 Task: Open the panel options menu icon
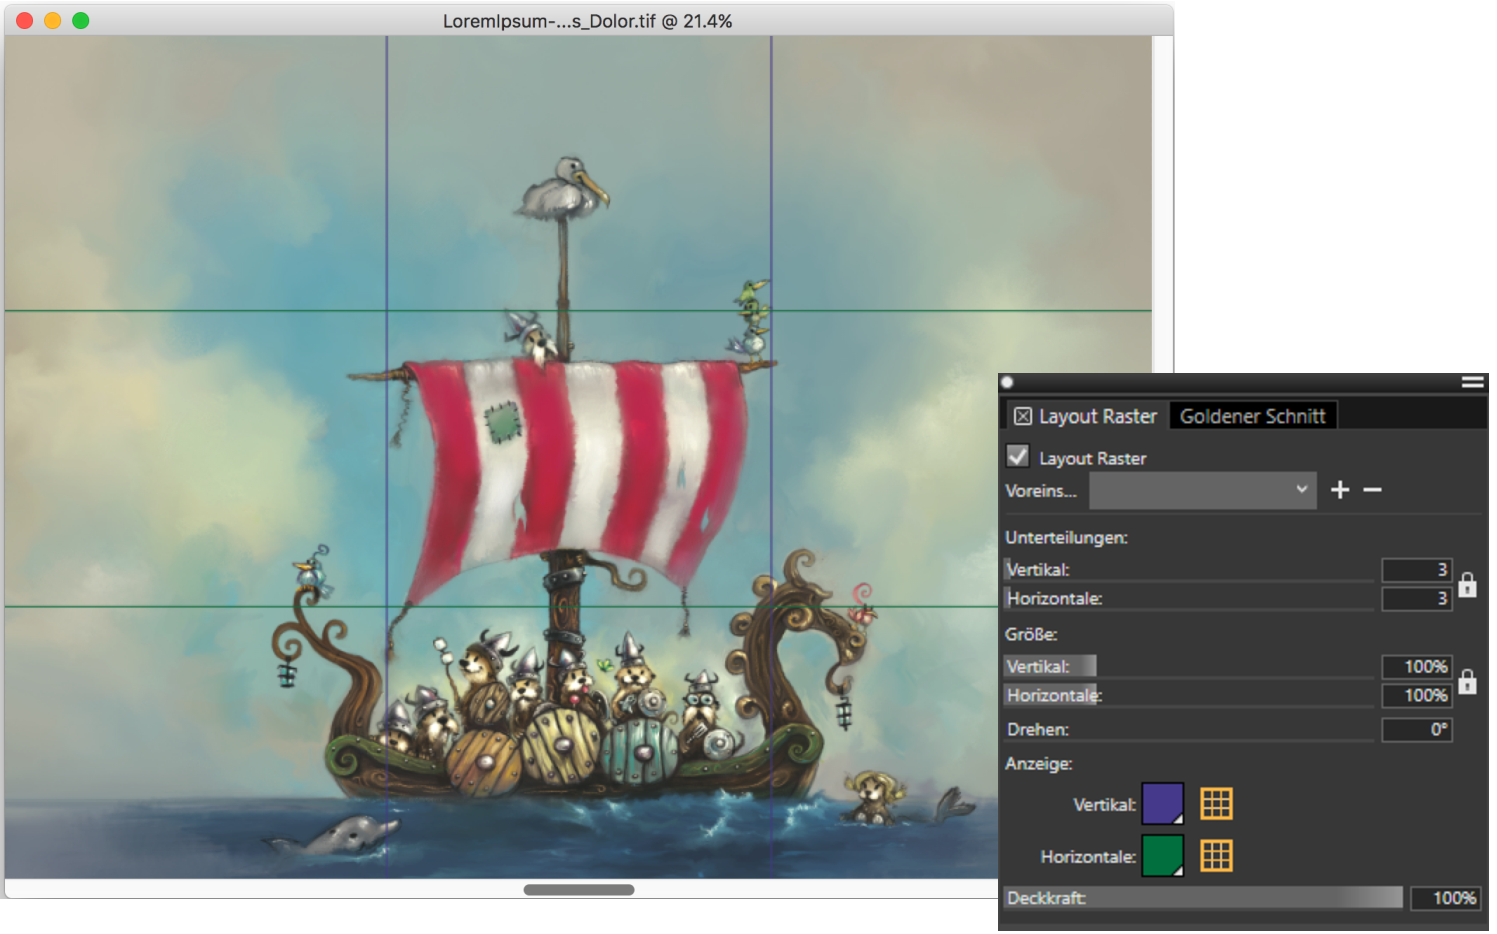[1472, 382]
